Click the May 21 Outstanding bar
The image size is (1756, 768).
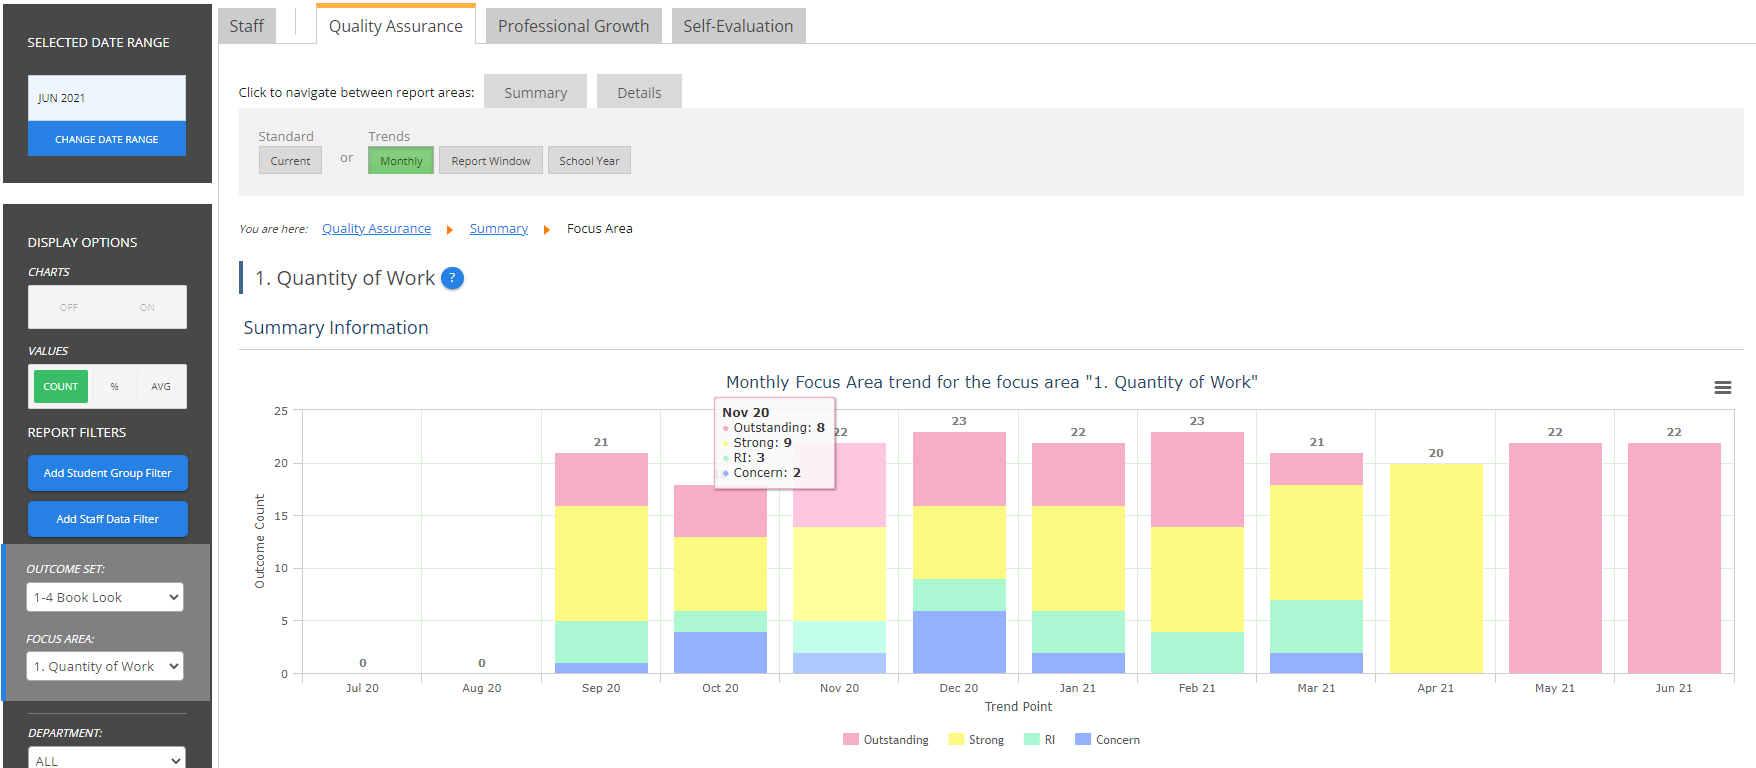1554,558
